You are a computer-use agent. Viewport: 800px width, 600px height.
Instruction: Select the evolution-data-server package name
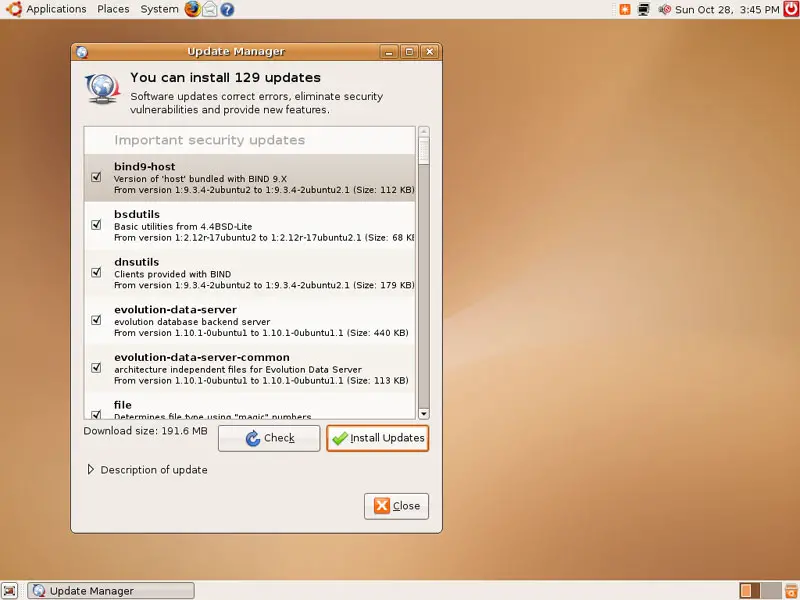175,310
